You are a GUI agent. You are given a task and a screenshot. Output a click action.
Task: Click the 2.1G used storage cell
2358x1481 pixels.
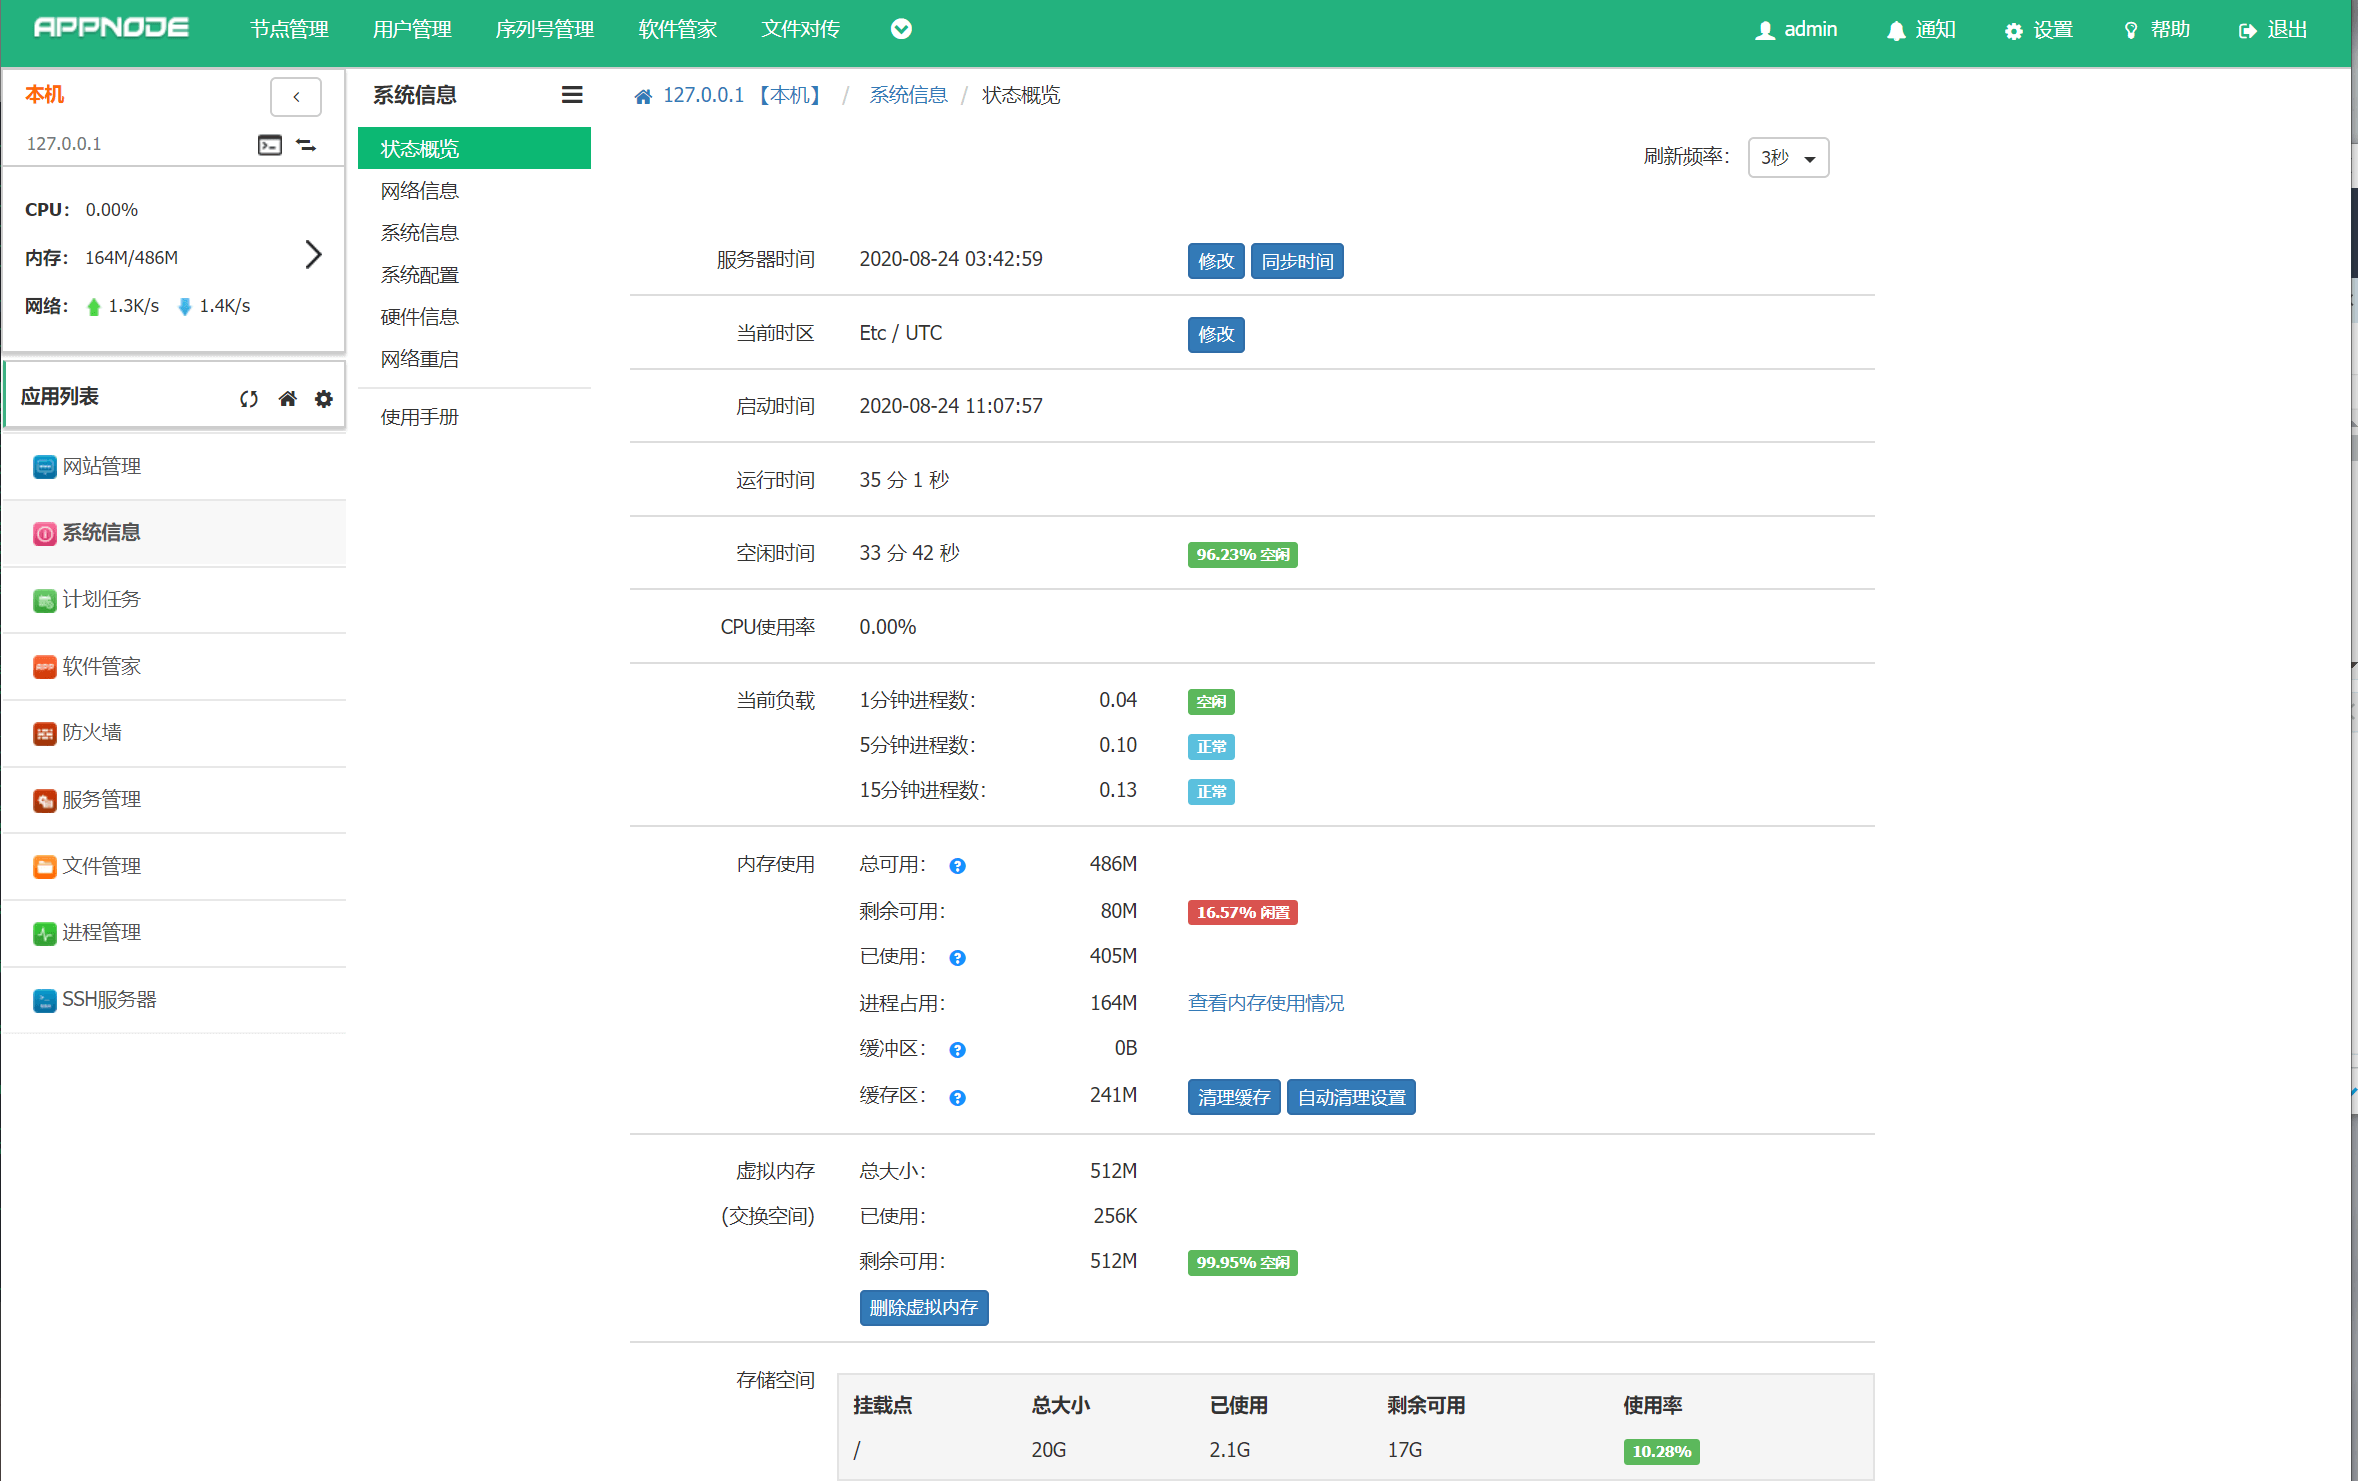pyautogui.click(x=1229, y=1450)
